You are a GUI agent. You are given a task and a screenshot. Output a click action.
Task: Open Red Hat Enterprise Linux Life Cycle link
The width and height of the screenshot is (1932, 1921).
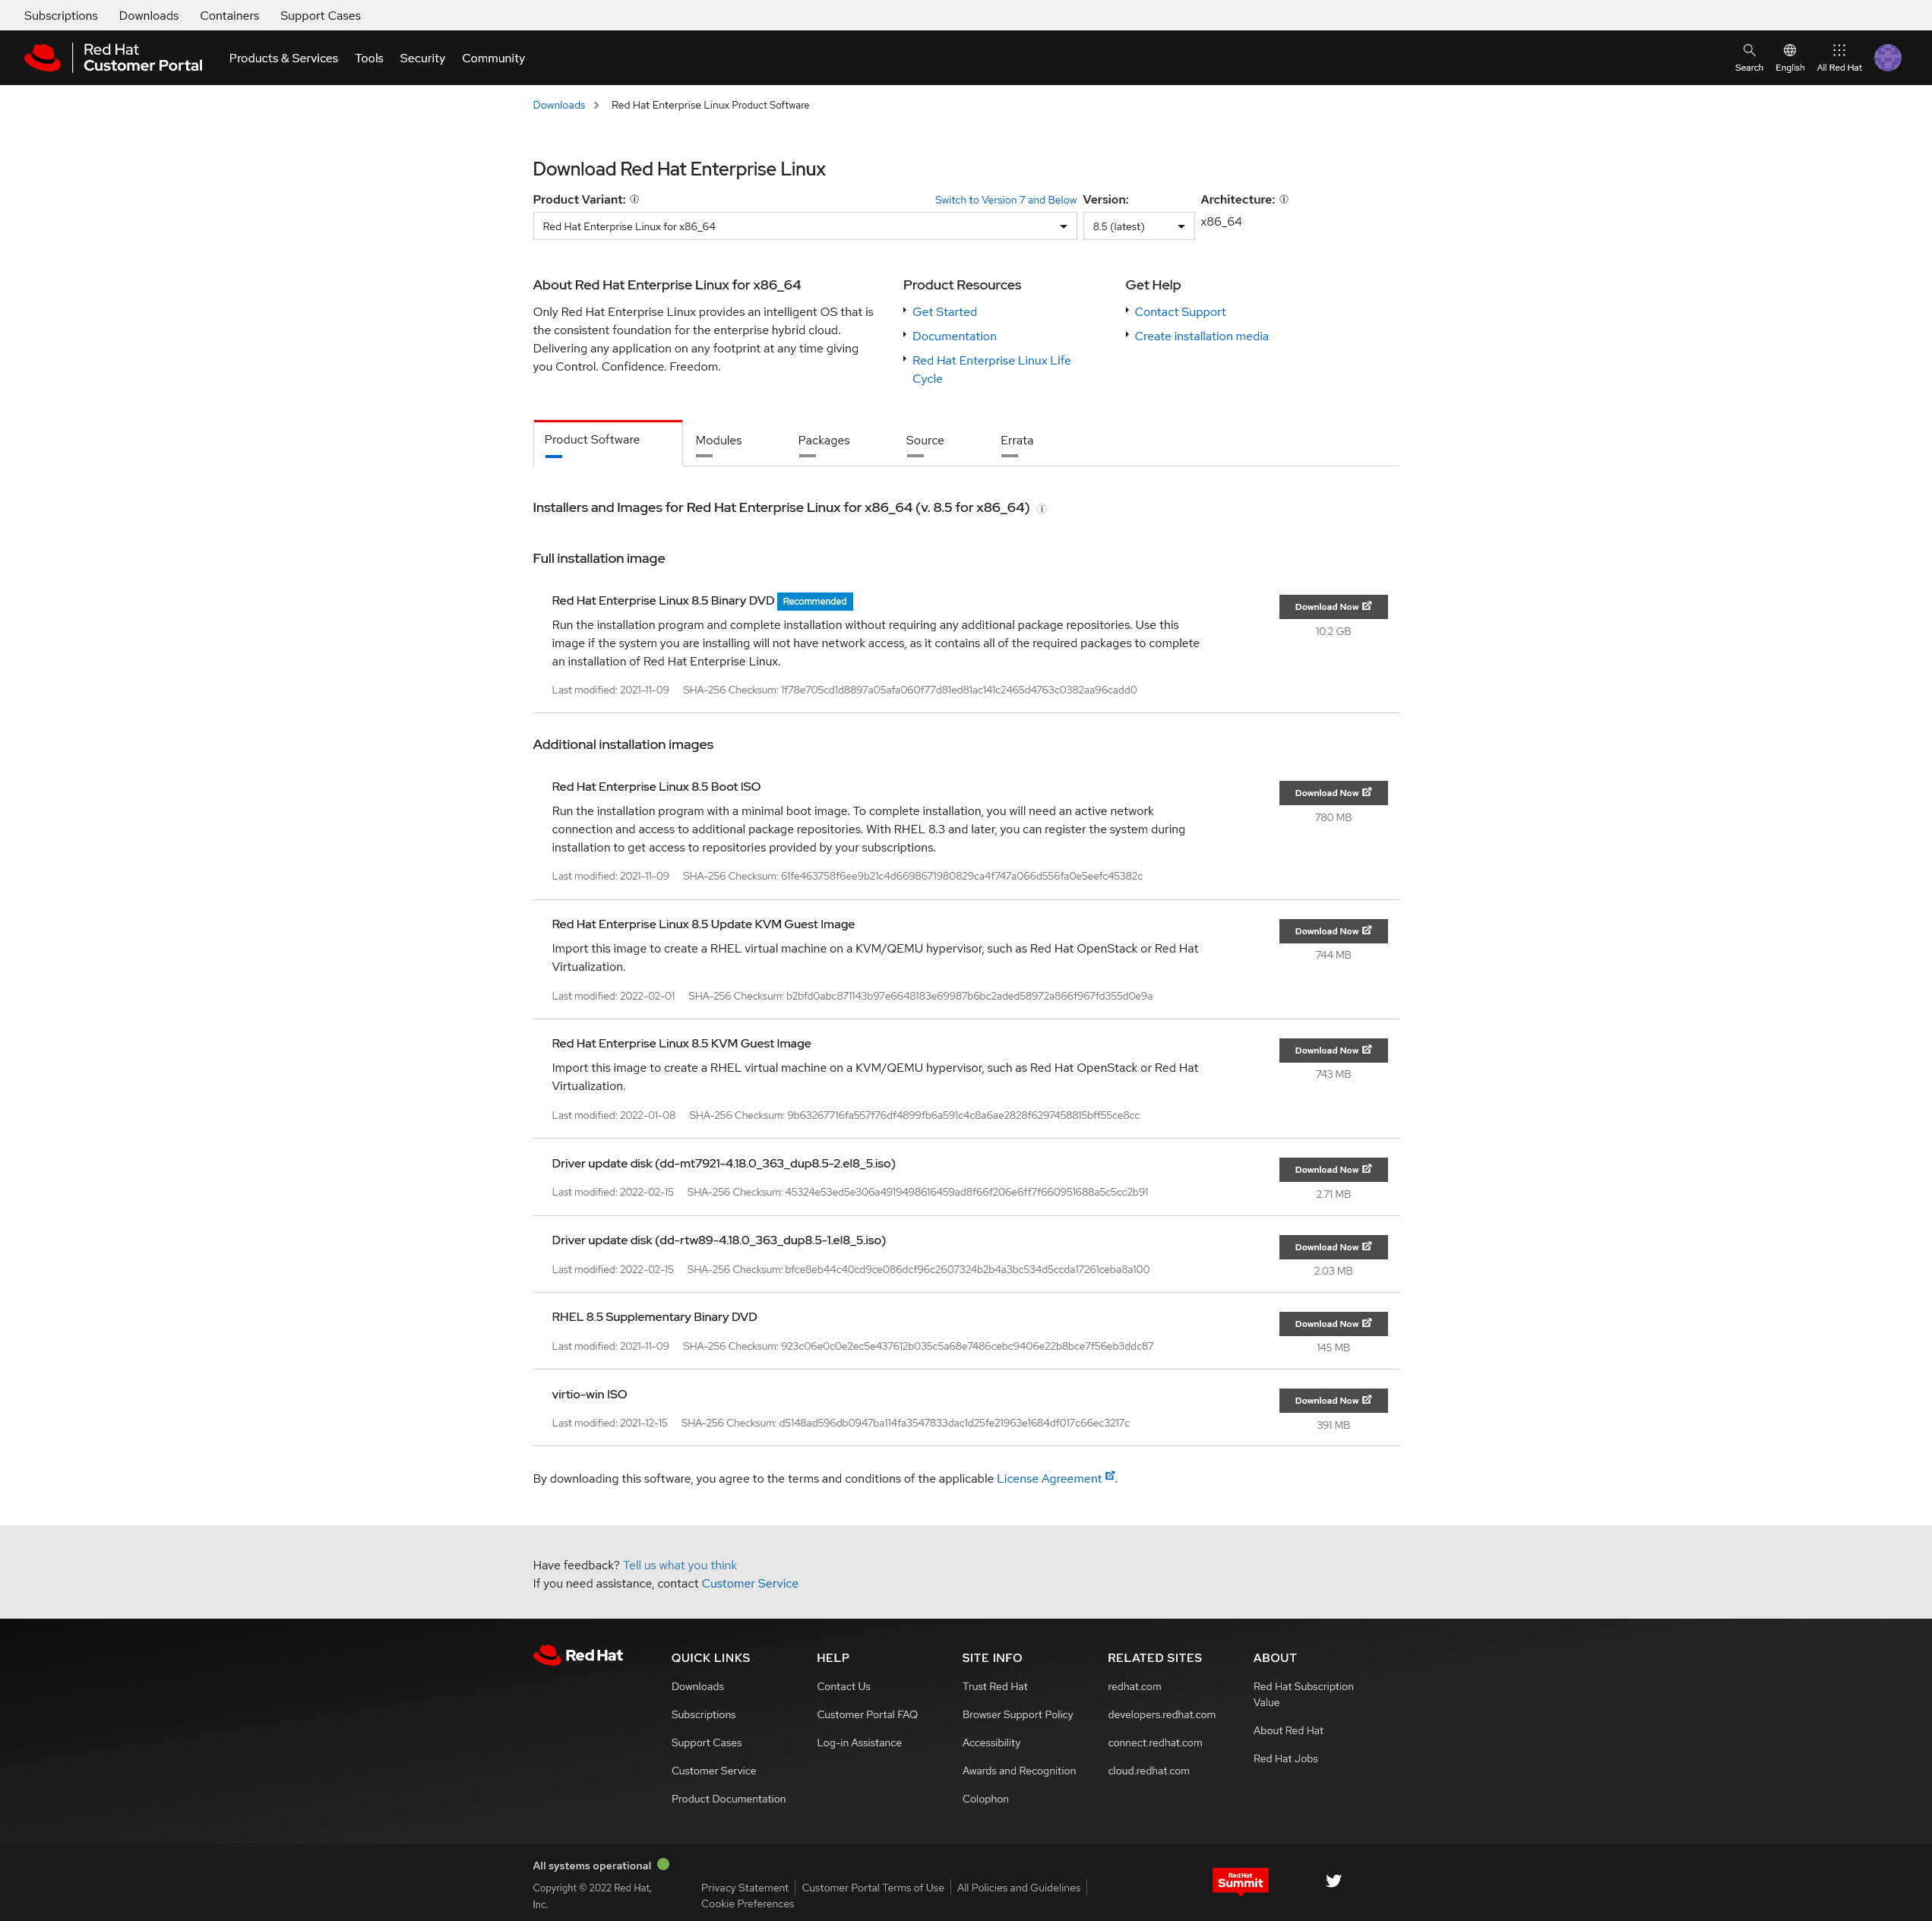point(991,369)
